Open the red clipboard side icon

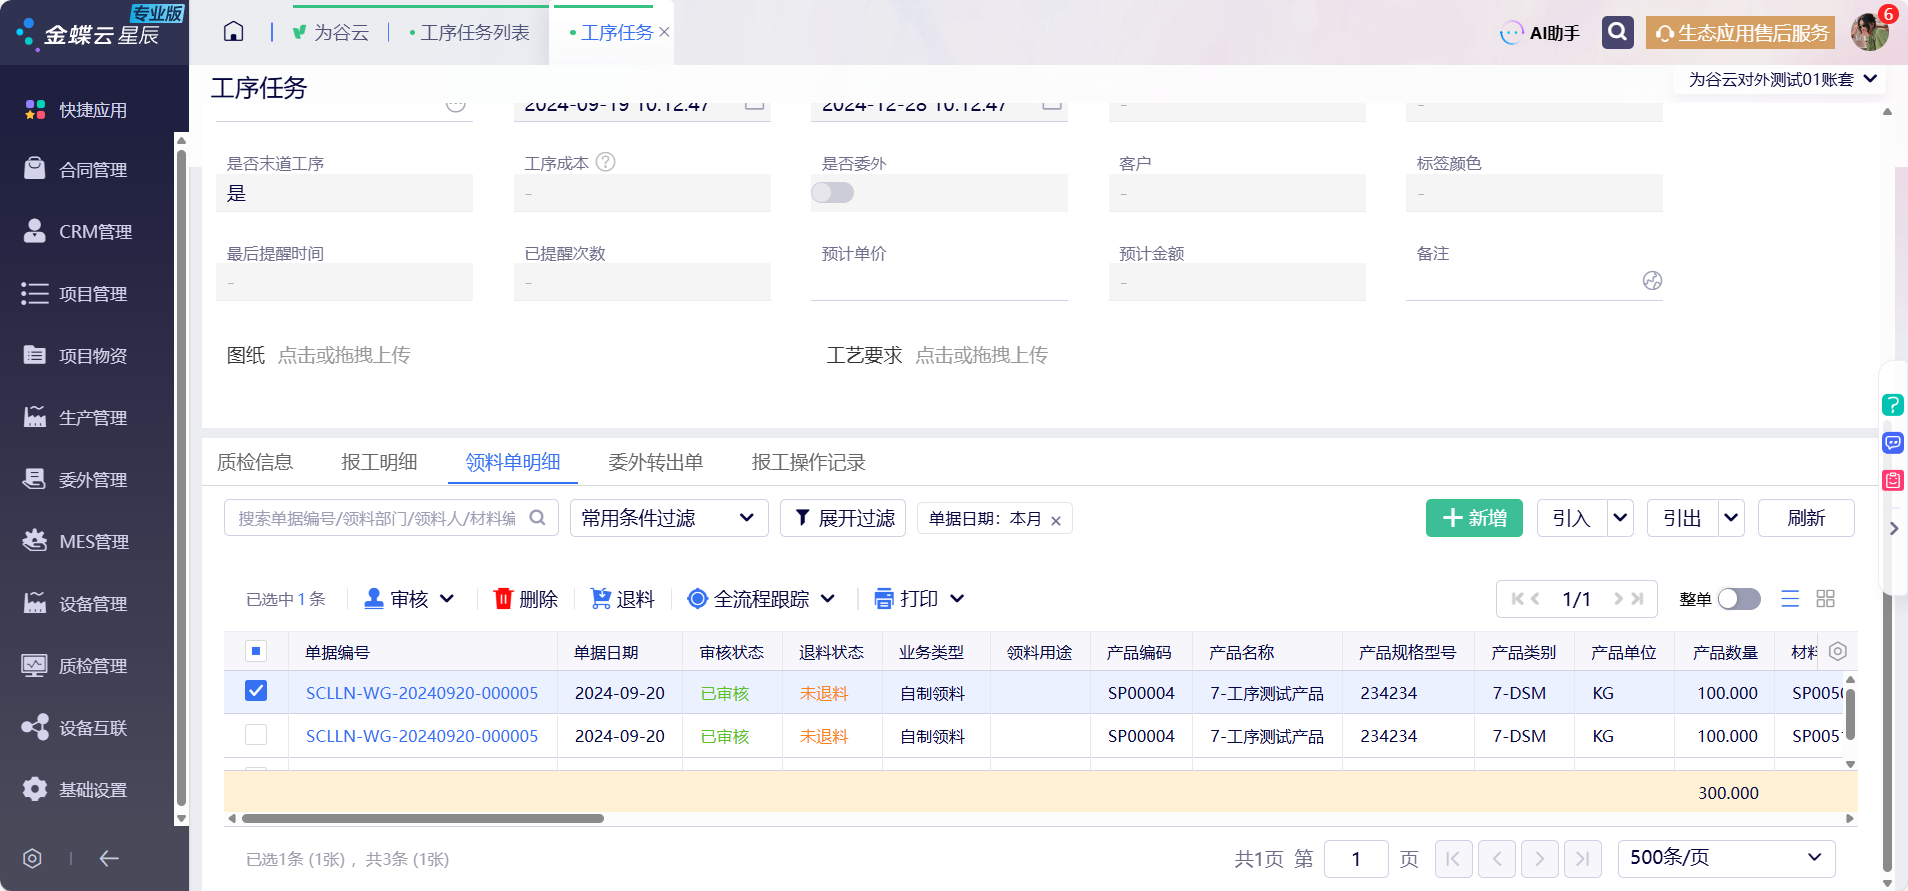point(1892,480)
